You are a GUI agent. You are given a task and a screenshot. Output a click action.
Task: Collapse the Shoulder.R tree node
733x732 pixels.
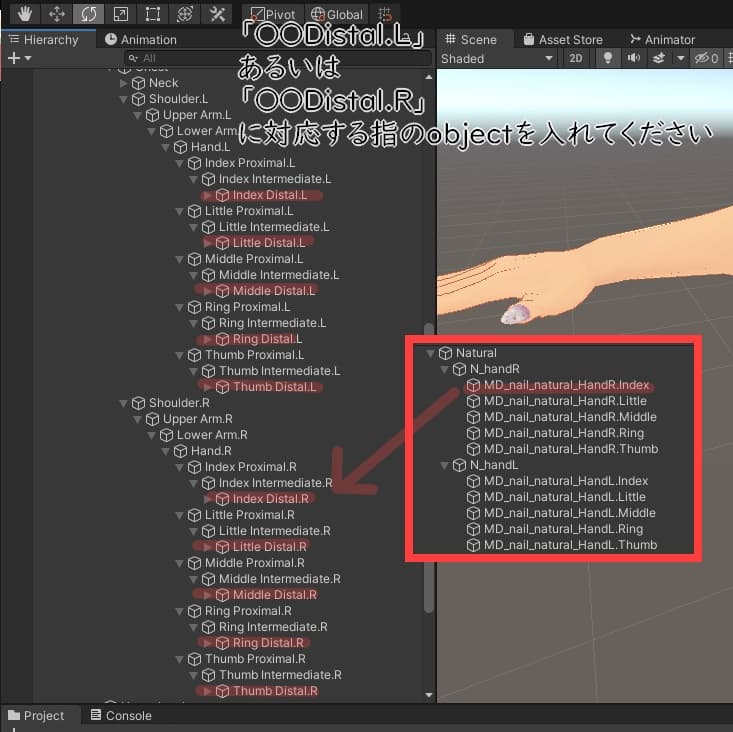click(124, 403)
